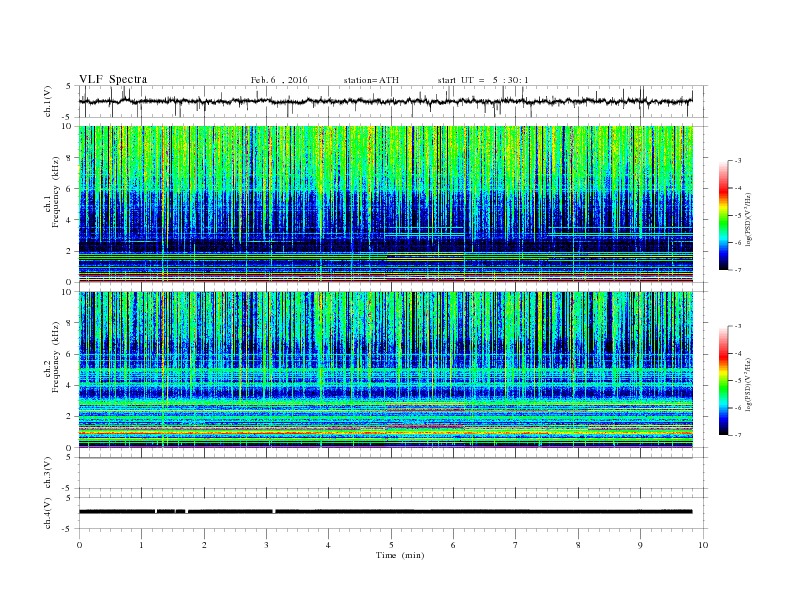Click the time axis tick label "1"
This screenshot has width=792, height=612.
tap(141, 545)
